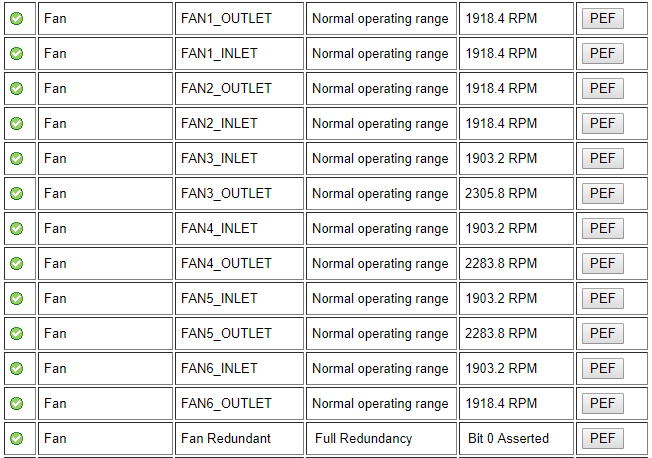The height and width of the screenshot is (458, 652).
Task: Click PEF button in FAN6_OUTLET row
Action: [x=603, y=404]
